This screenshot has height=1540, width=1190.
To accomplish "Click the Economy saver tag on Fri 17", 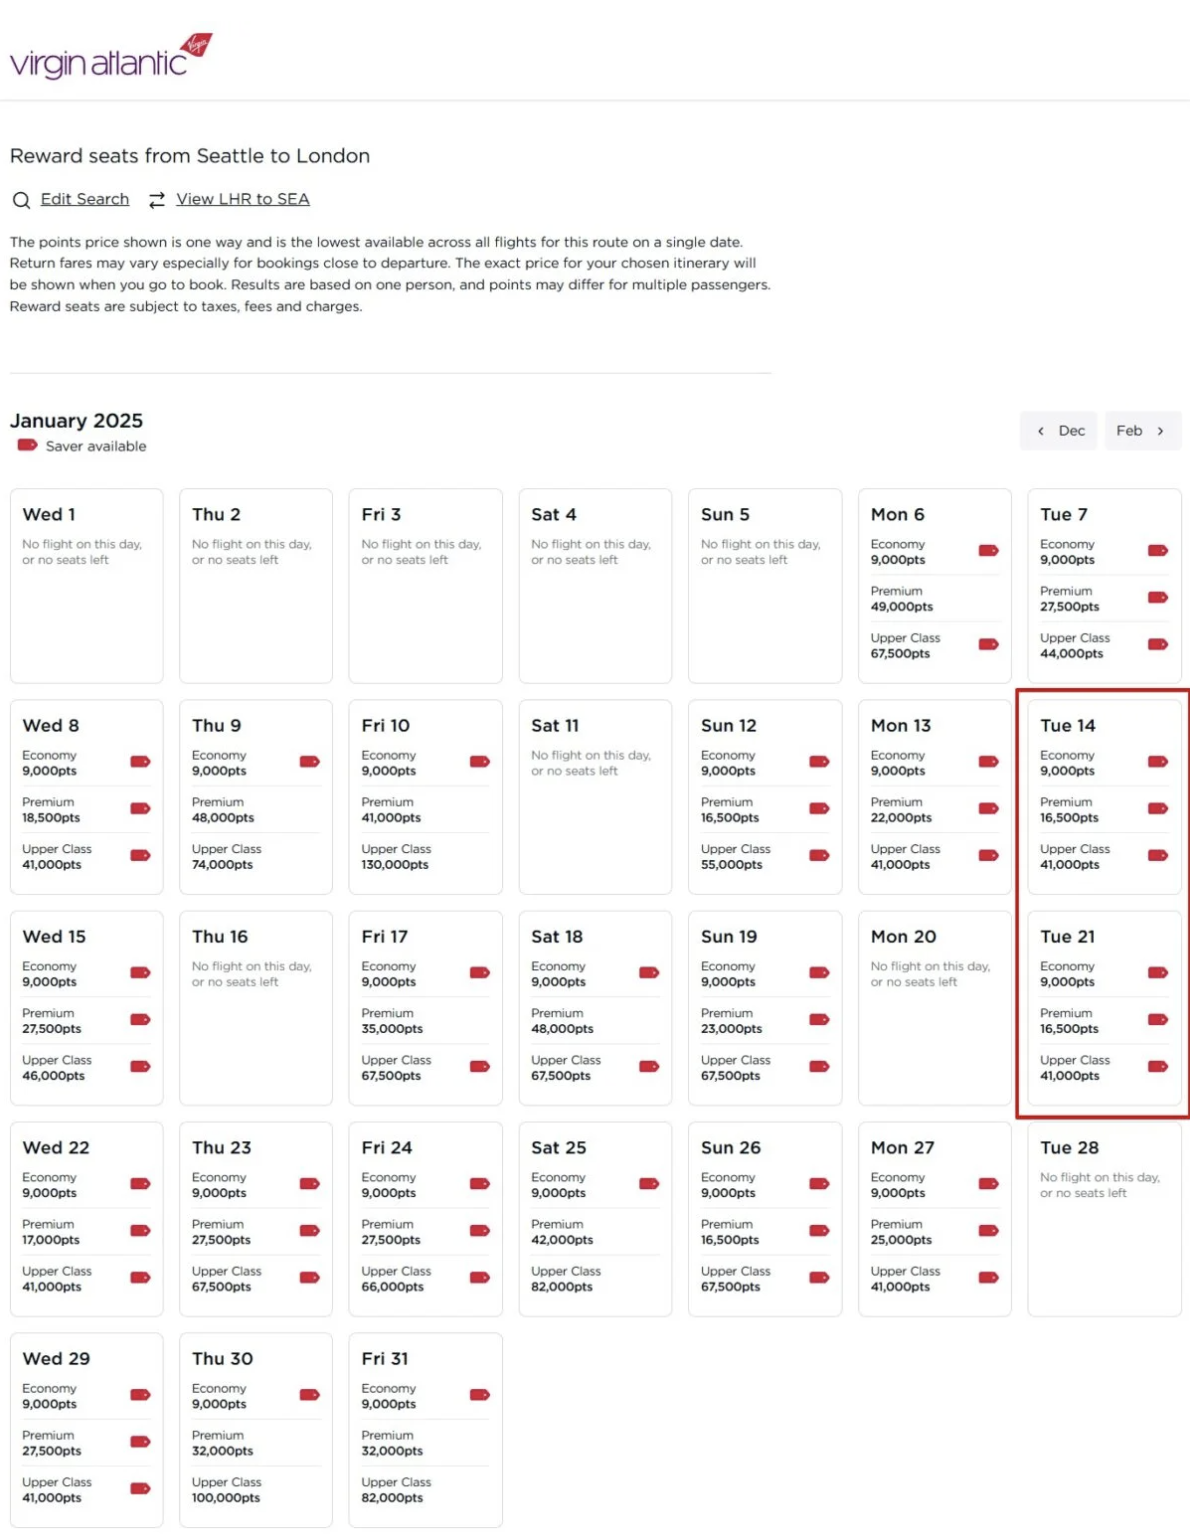I will [480, 972].
